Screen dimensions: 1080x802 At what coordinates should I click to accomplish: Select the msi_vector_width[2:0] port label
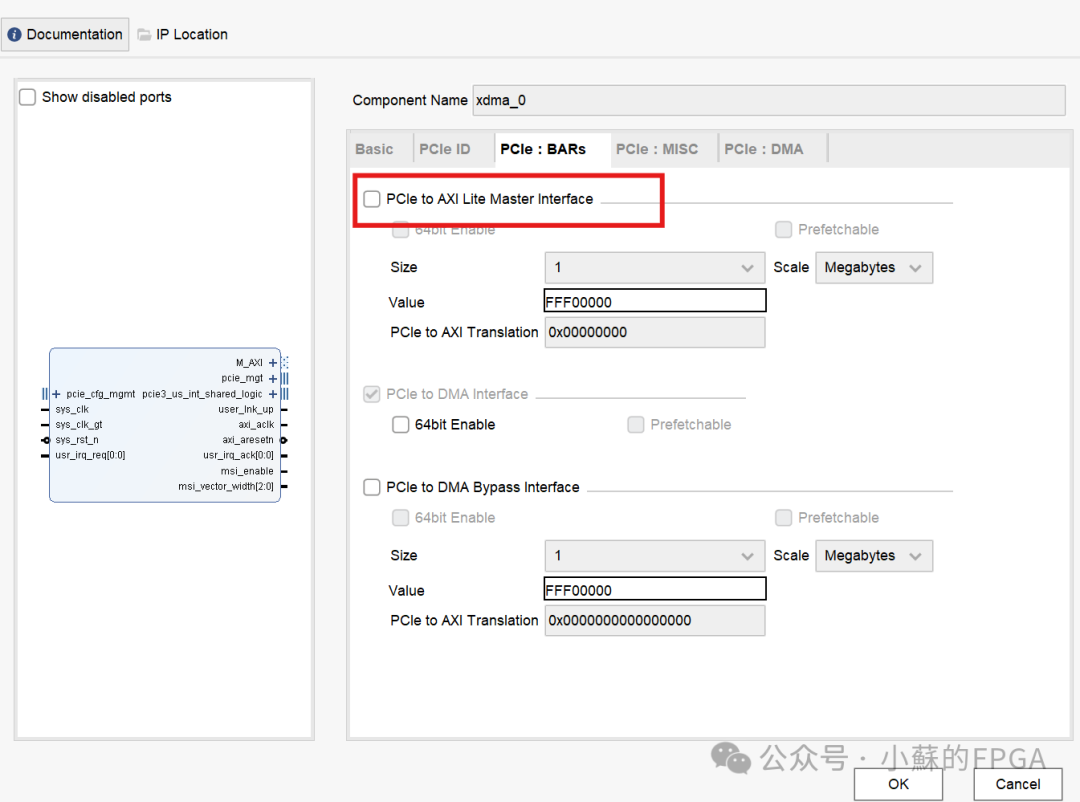[226, 486]
